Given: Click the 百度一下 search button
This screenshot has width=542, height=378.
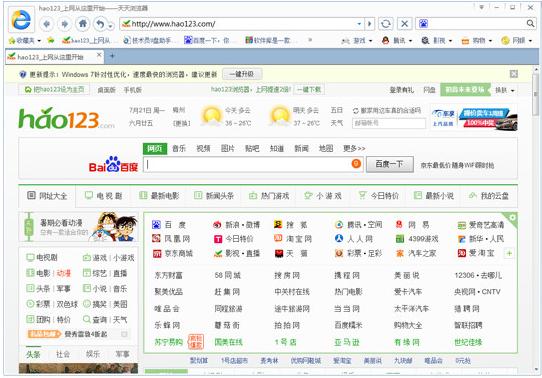Looking at the screenshot, I should coord(390,164).
